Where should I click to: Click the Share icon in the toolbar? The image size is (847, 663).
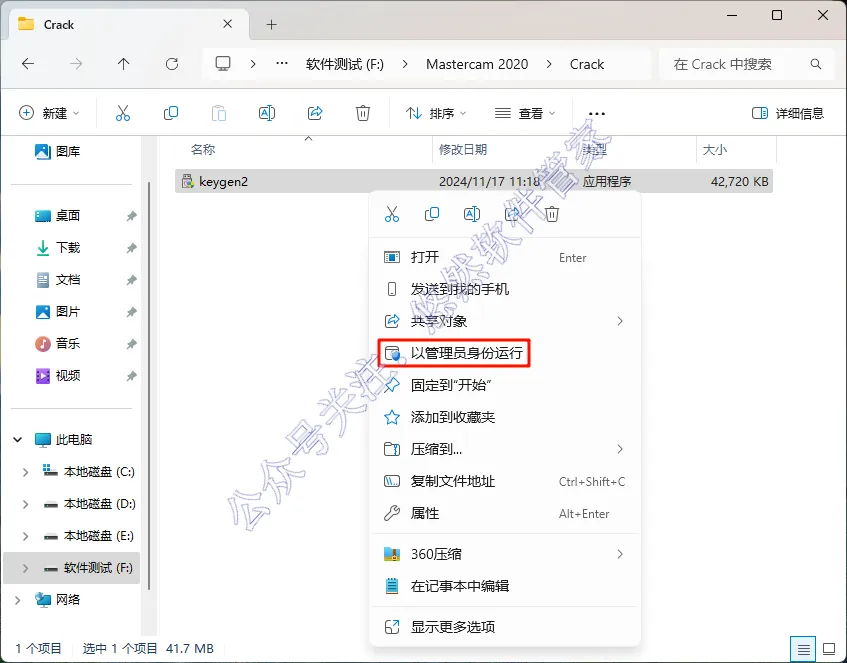(x=315, y=113)
